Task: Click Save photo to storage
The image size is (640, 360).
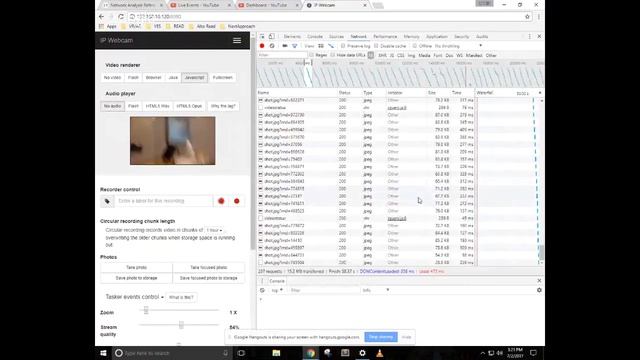Action: (x=136, y=278)
